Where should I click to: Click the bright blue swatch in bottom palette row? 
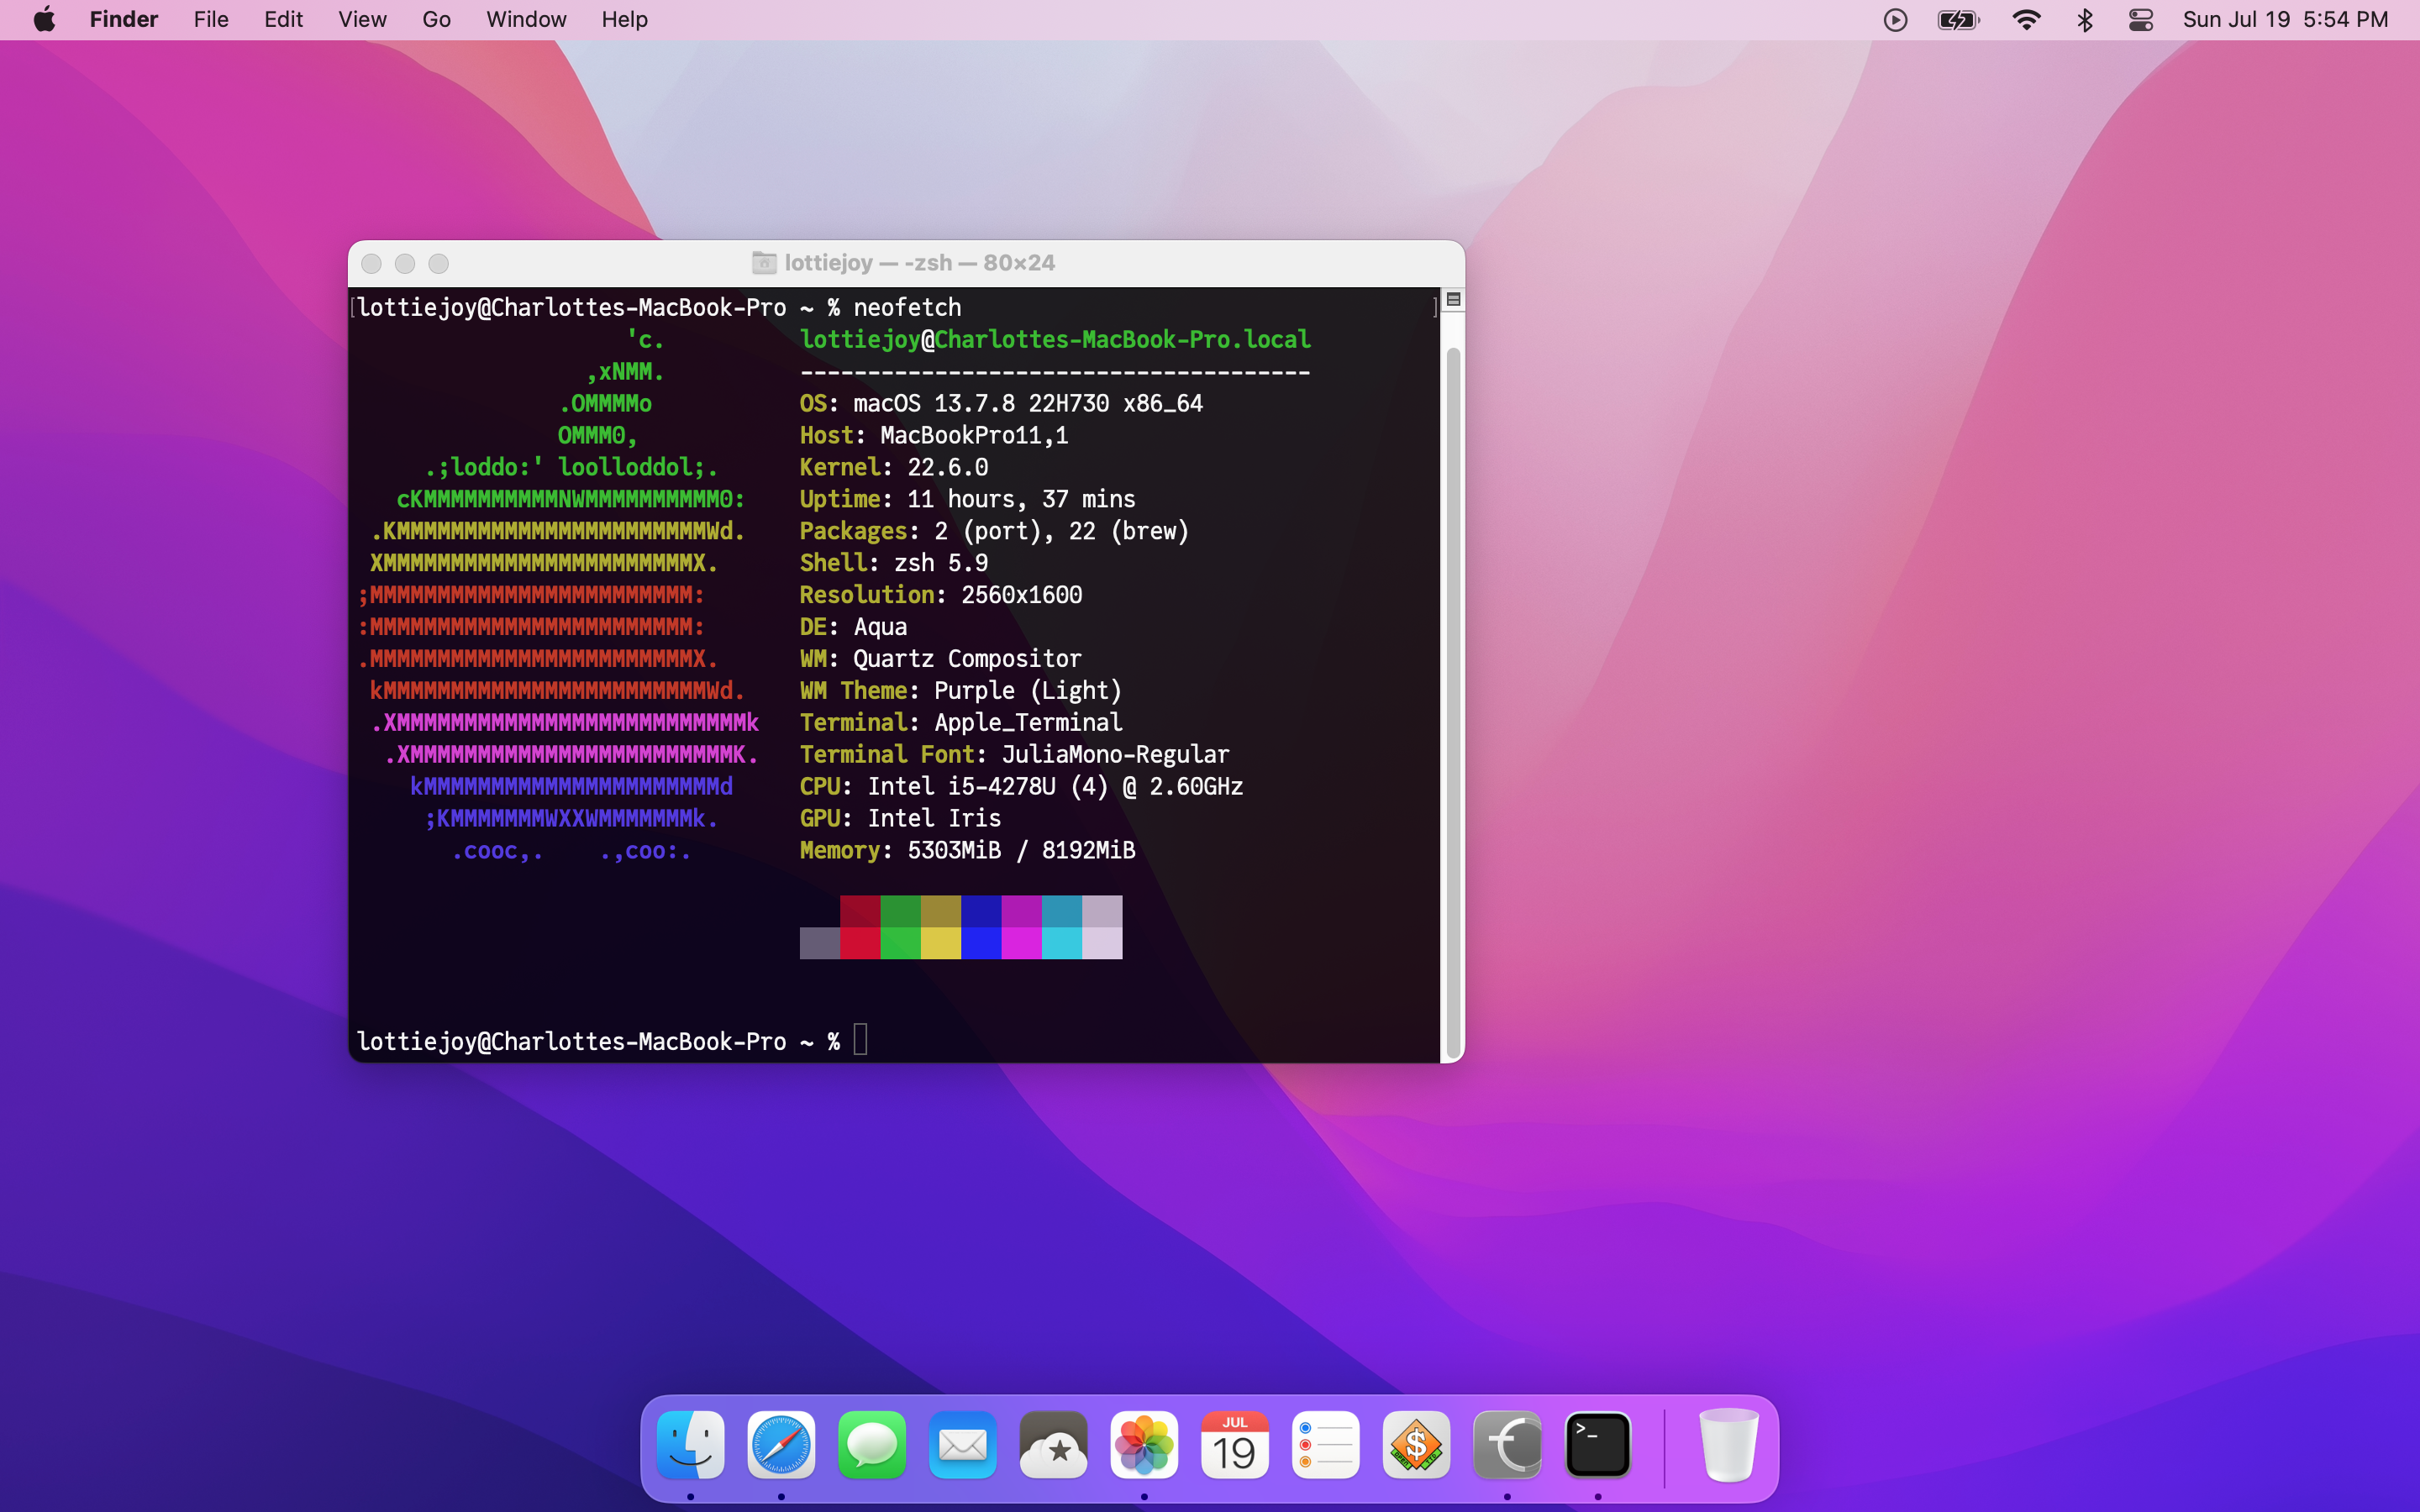[x=981, y=943]
